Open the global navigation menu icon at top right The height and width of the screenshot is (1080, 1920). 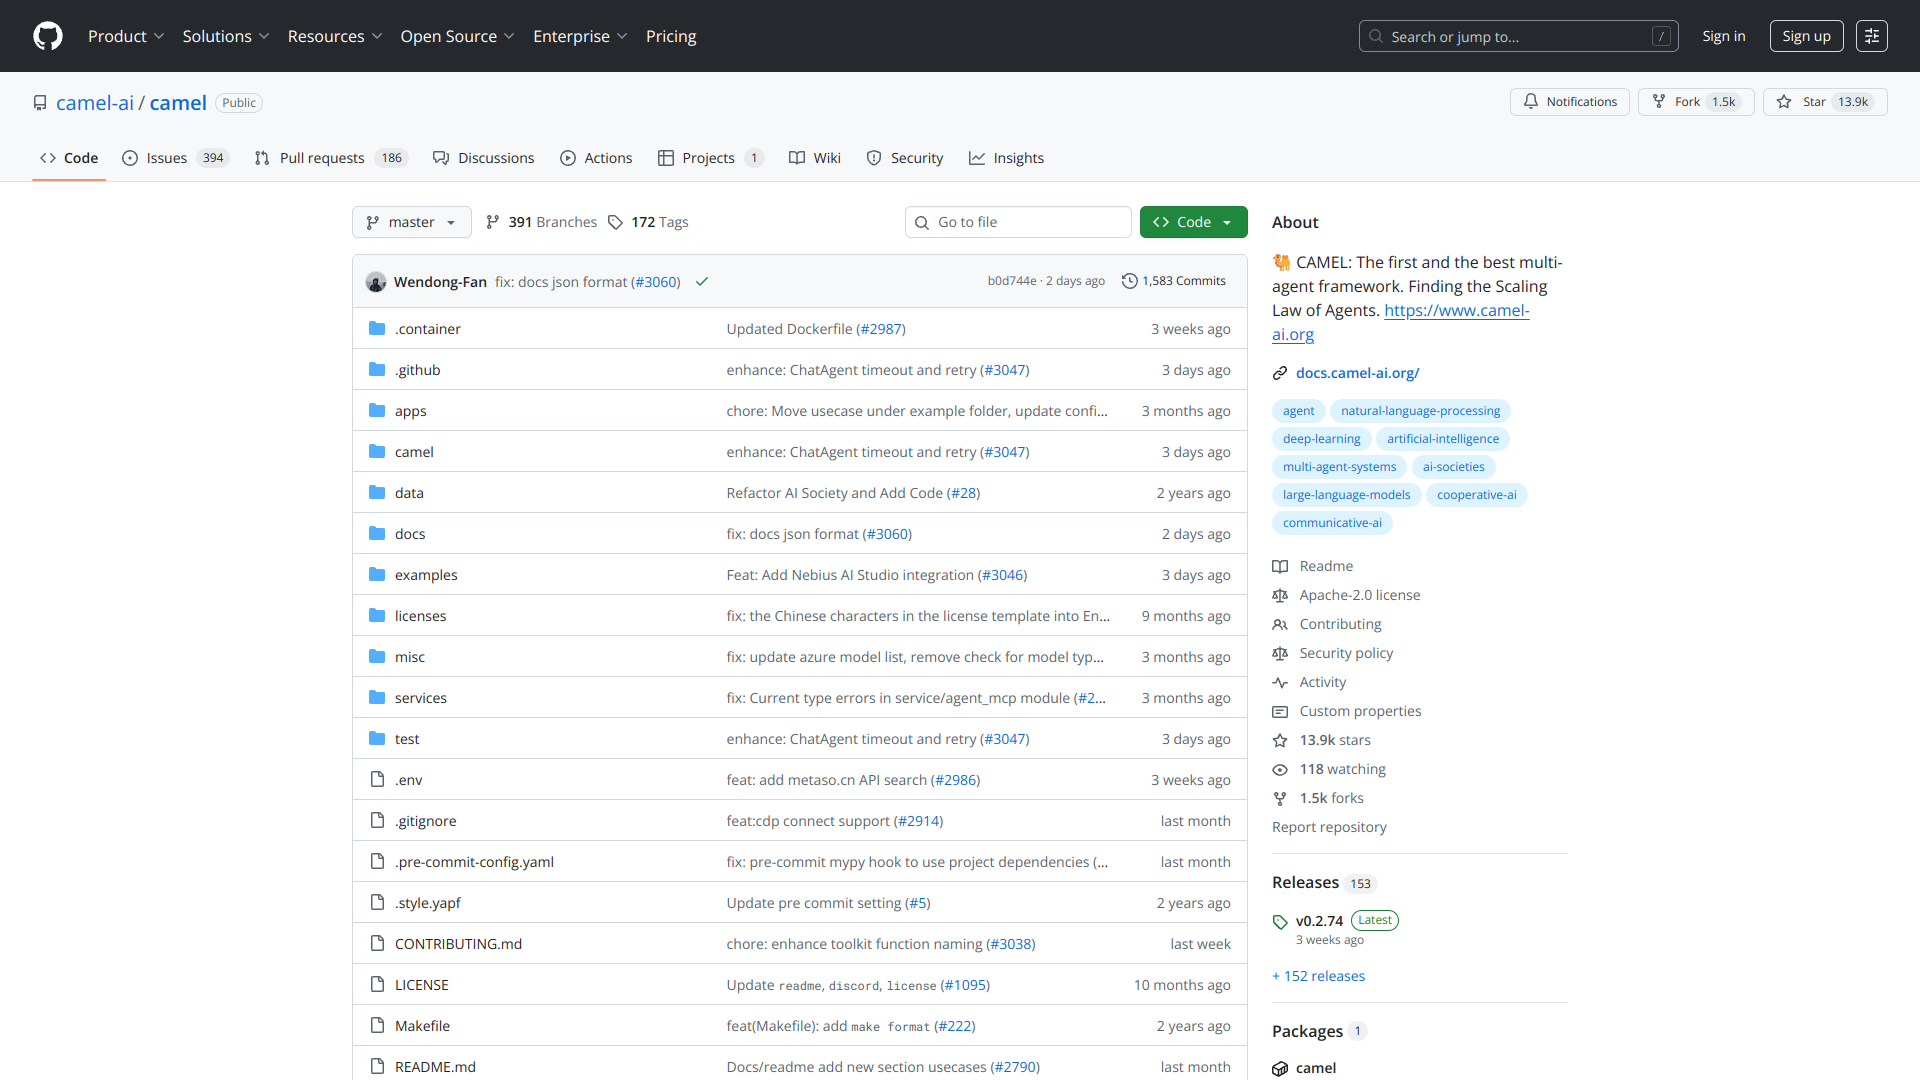[1871, 36]
